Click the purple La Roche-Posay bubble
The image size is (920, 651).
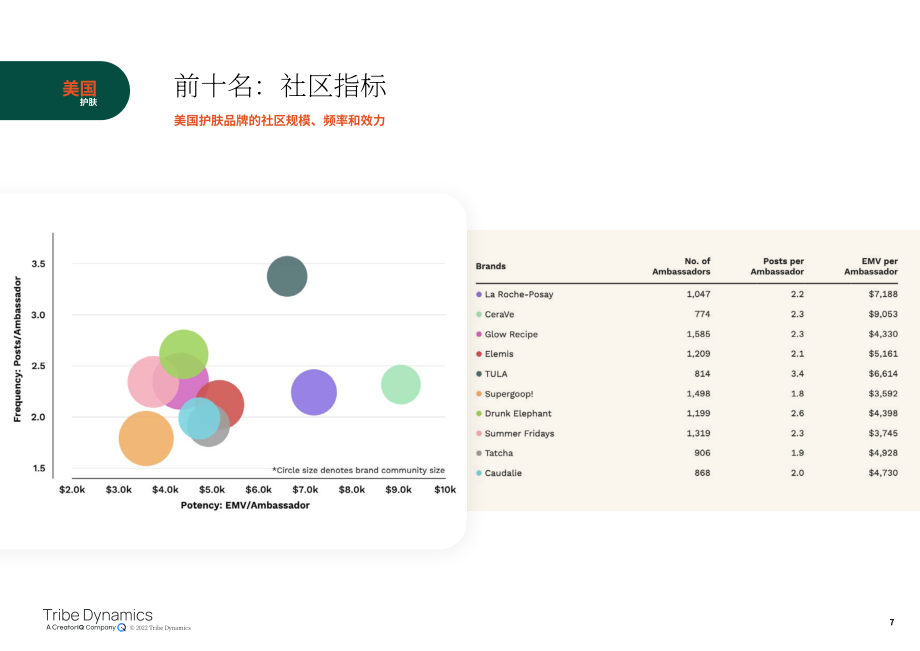(314, 392)
